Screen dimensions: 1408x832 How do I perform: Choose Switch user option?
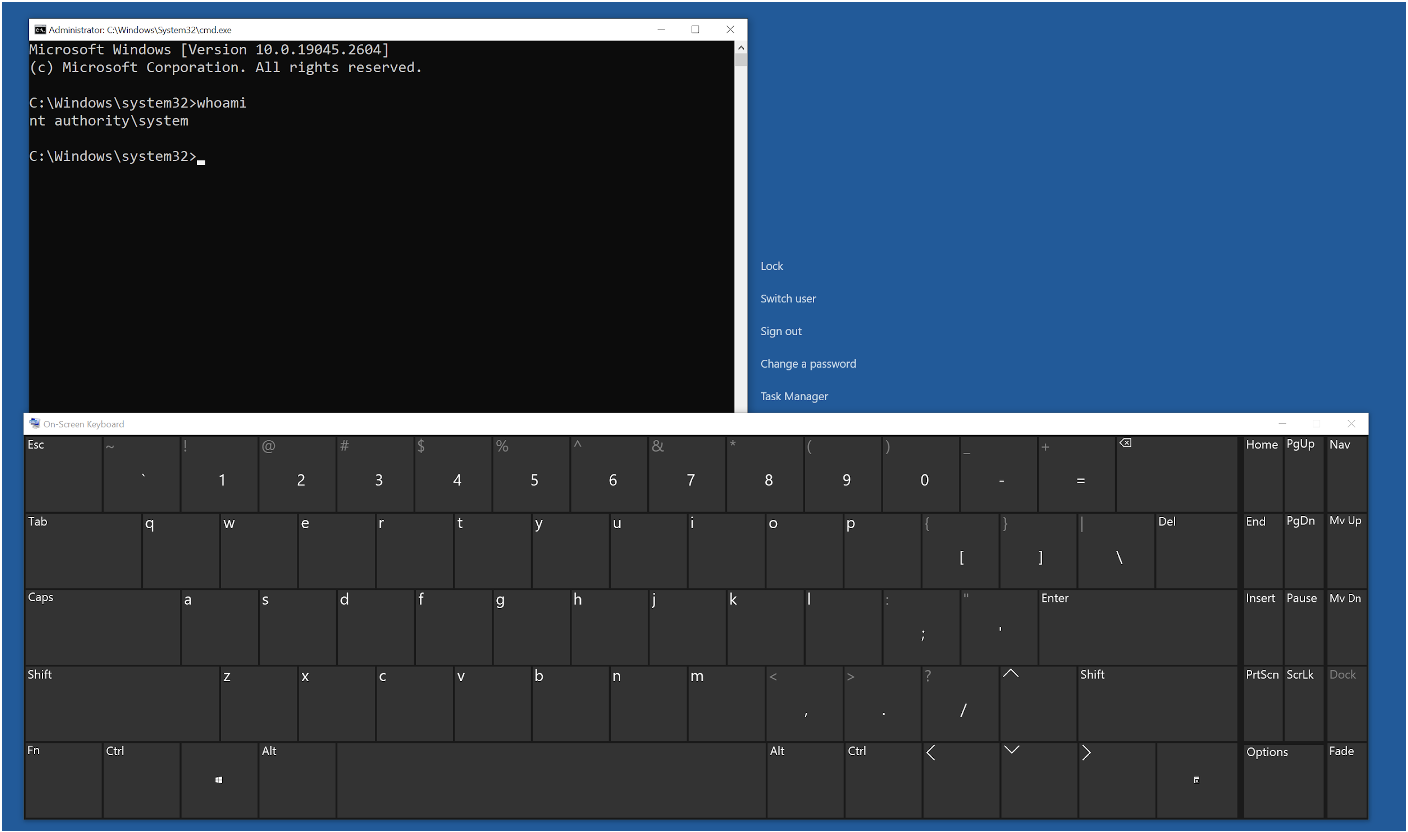click(x=788, y=299)
